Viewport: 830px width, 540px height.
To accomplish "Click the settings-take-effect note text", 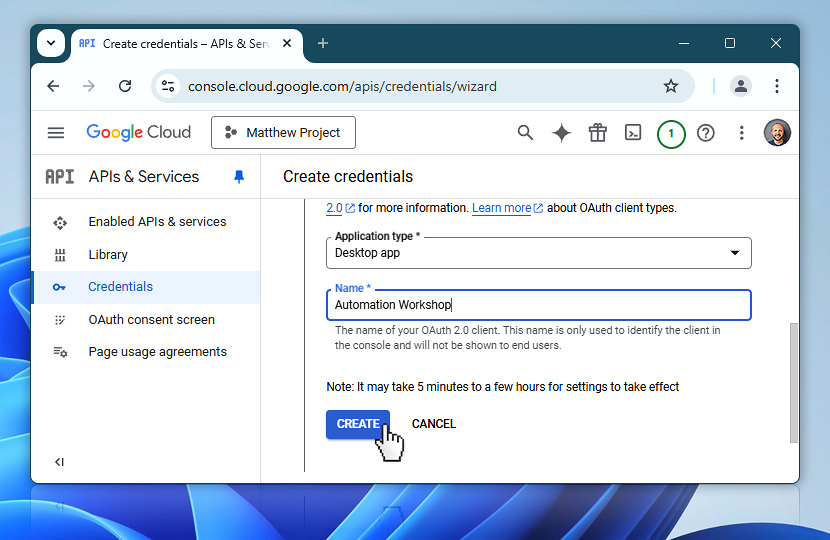I will point(502,387).
